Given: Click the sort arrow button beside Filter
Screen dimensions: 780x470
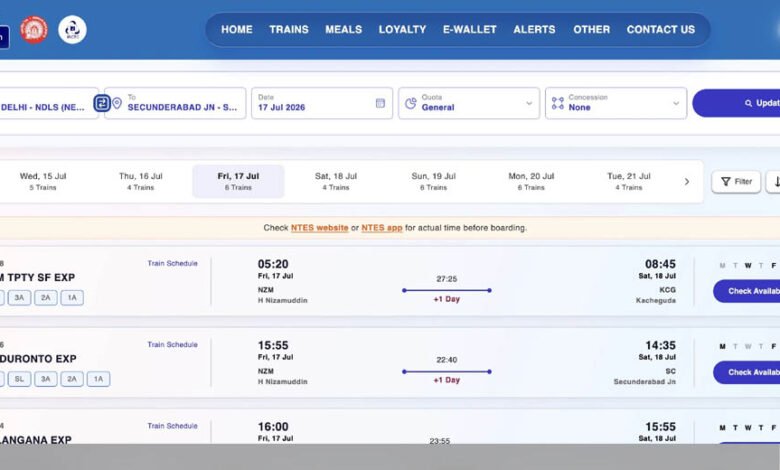Looking at the screenshot, I should [x=774, y=182].
